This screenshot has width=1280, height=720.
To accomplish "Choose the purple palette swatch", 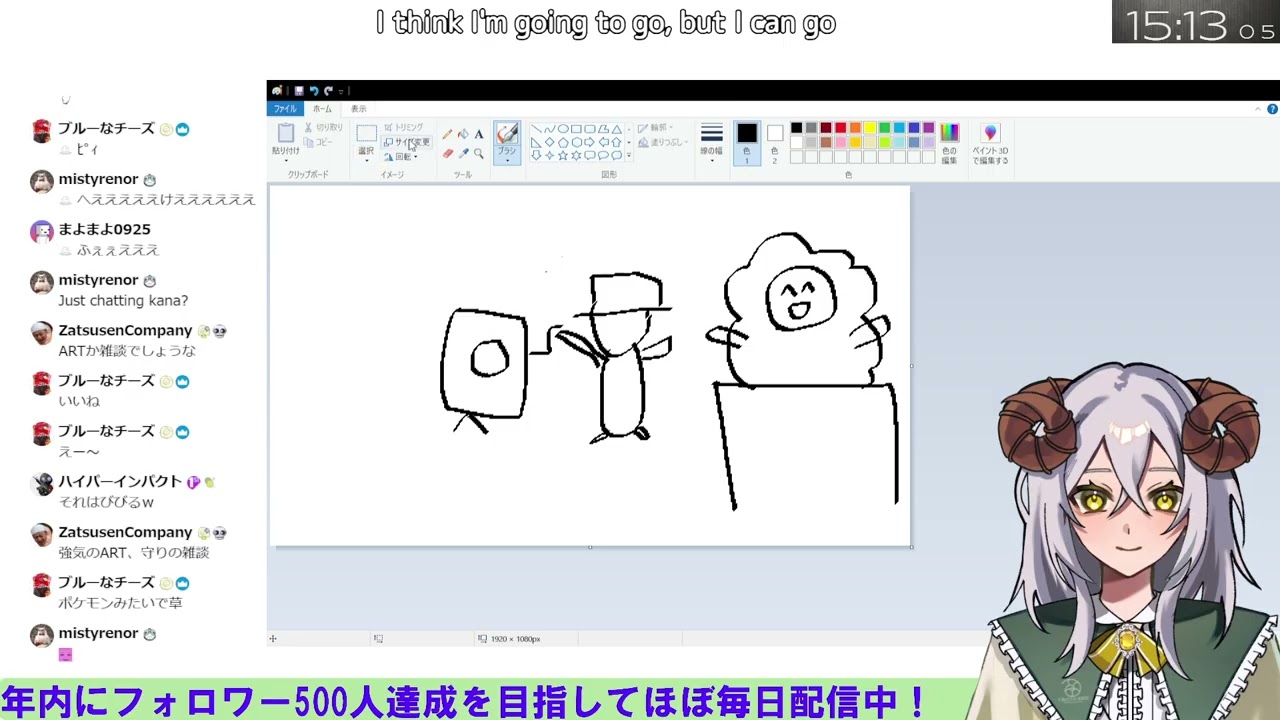I will click(x=929, y=128).
